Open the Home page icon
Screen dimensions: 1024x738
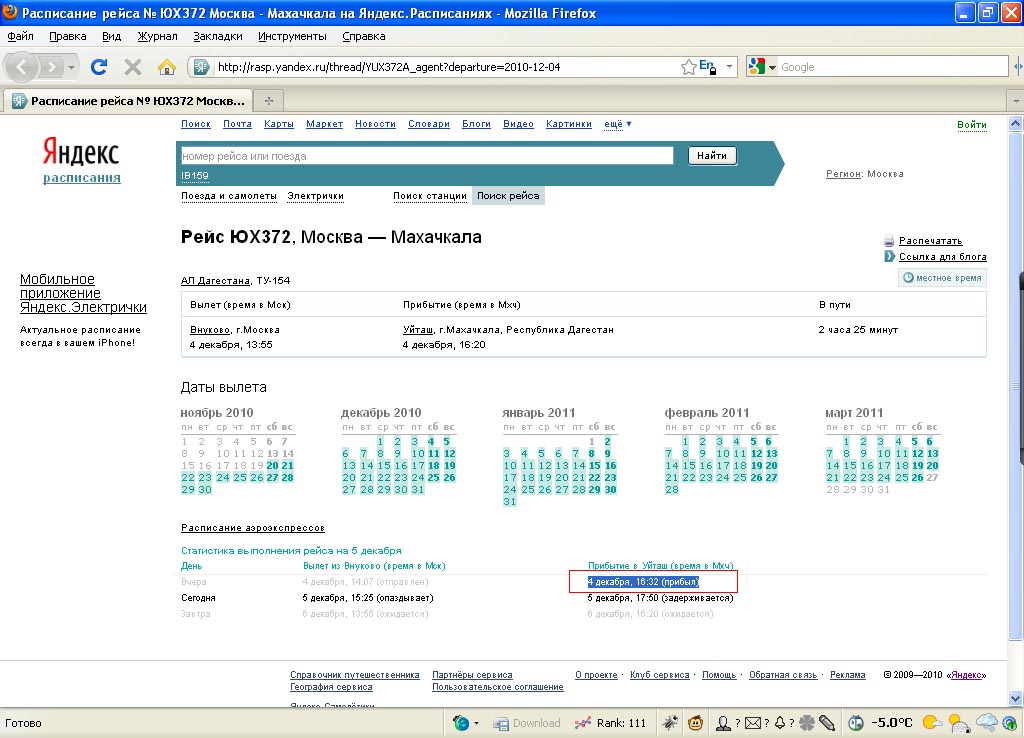click(167, 67)
